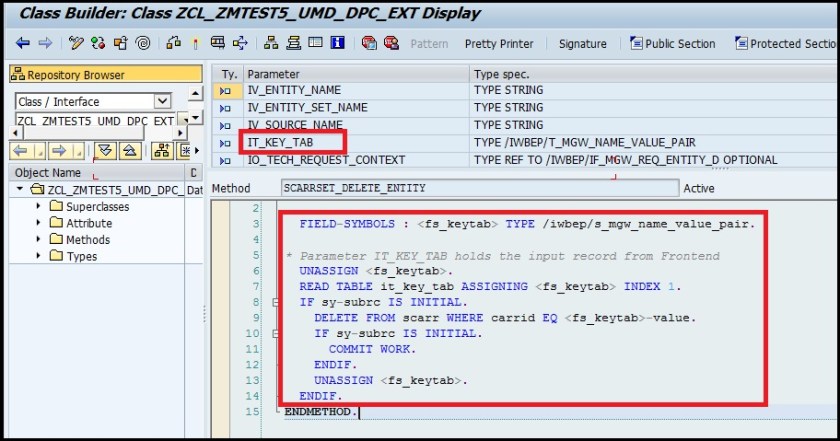The width and height of the screenshot is (840, 441).
Task: Click type icon of IV_ENTITY_NAME row
Action: tap(226, 91)
